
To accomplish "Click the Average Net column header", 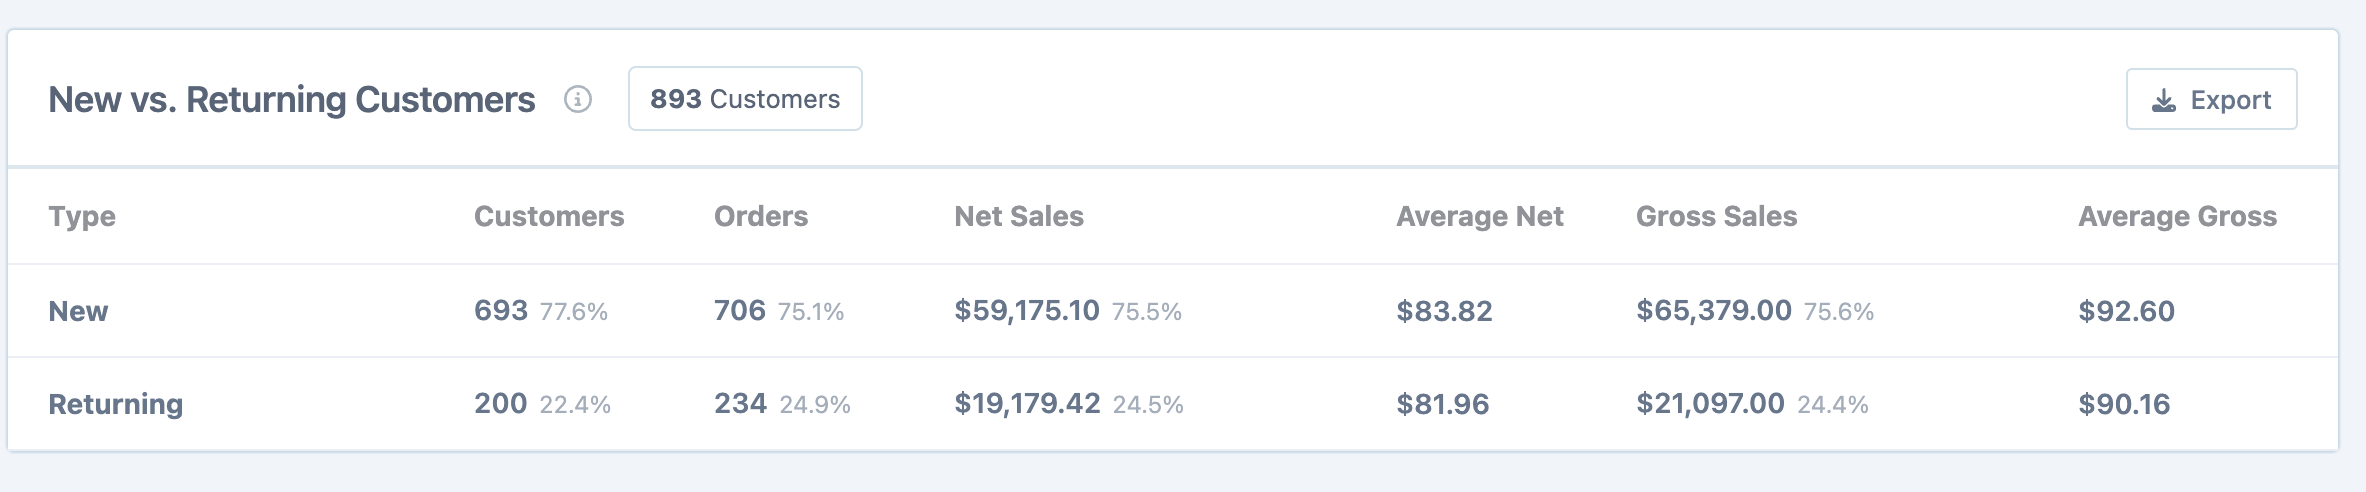I will coord(1480,216).
